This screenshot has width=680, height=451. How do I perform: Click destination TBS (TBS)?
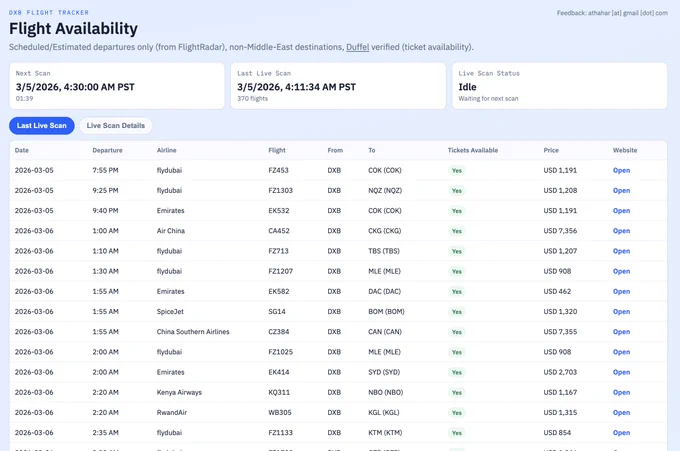tap(384, 251)
